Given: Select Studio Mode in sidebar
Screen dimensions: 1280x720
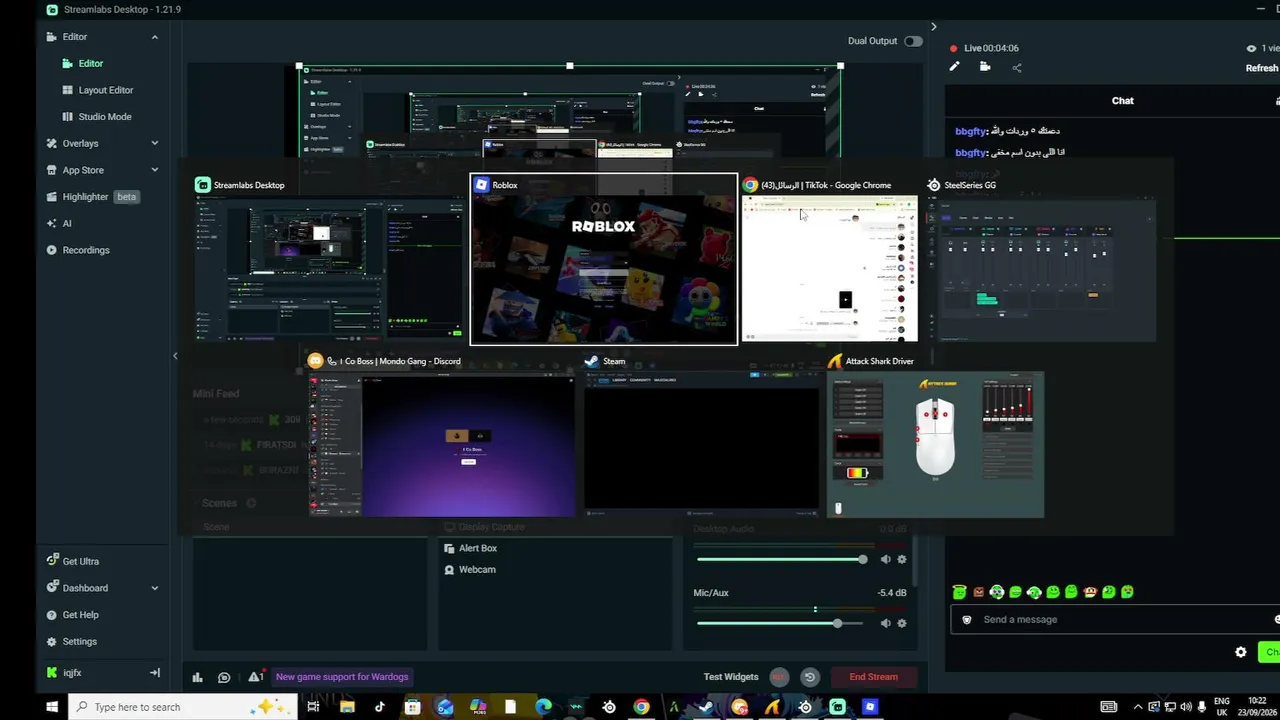Looking at the screenshot, I should [105, 116].
